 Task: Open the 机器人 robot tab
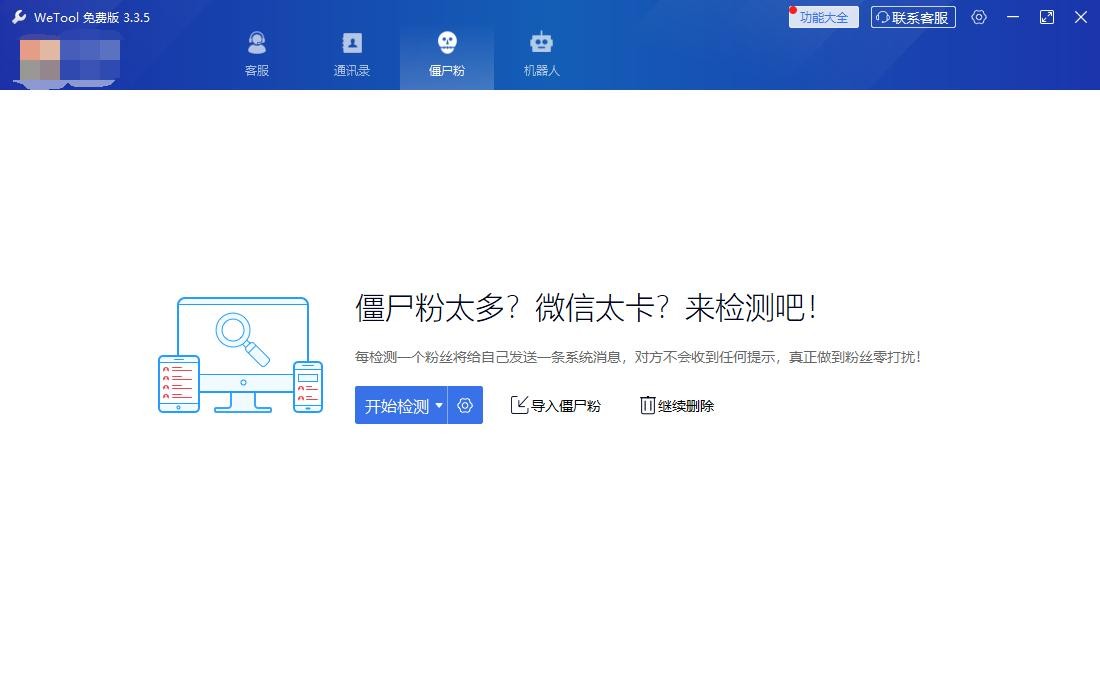[542, 54]
